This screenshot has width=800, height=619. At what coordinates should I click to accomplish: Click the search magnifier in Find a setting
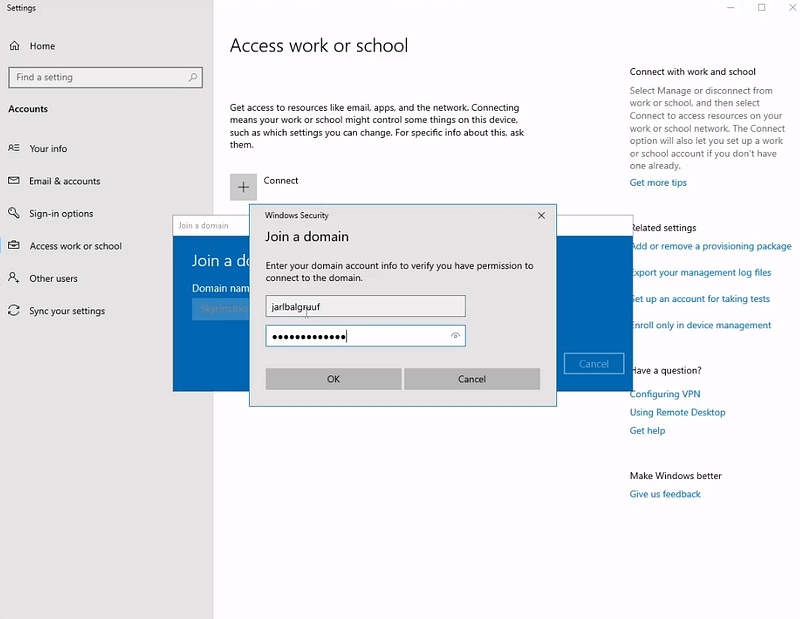194,77
